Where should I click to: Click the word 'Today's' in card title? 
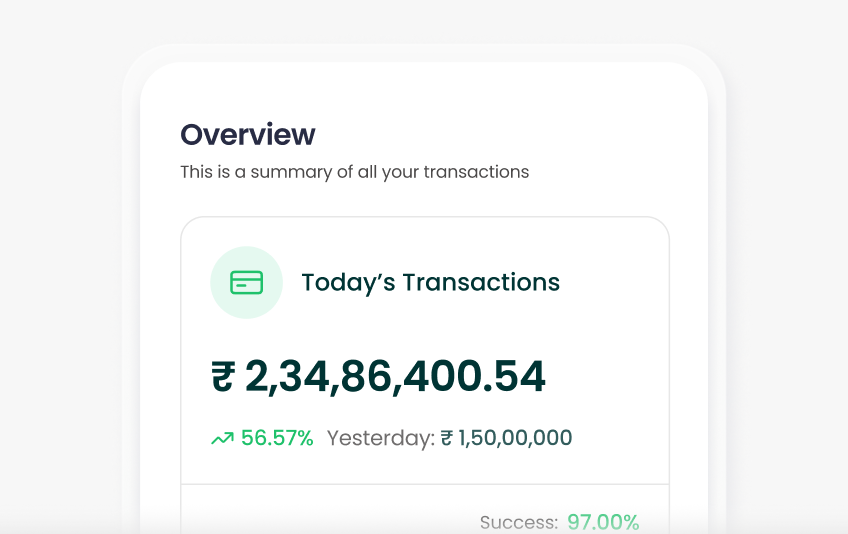tap(348, 283)
